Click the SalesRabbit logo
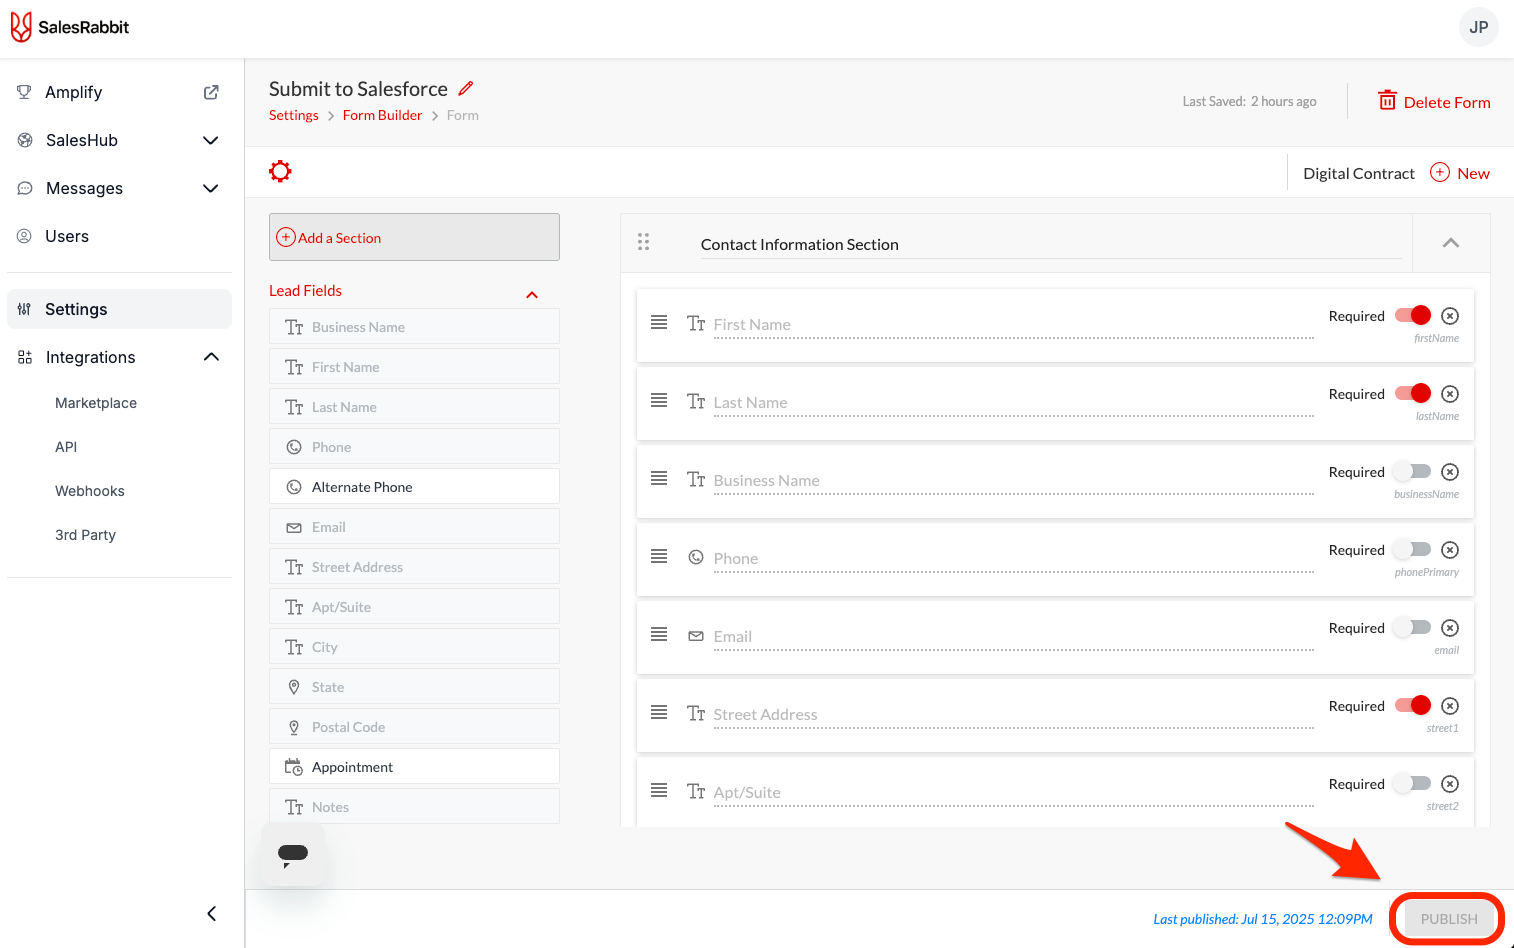Viewport: 1514px width, 948px height. pyautogui.click(x=70, y=27)
